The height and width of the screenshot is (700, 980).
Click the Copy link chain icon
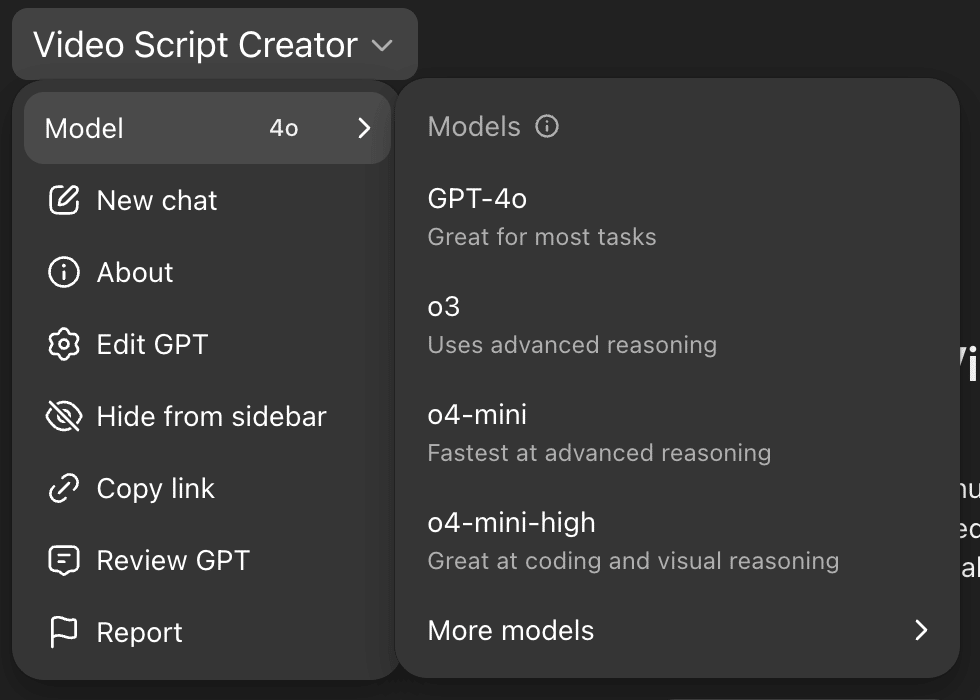tap(64, 489)
